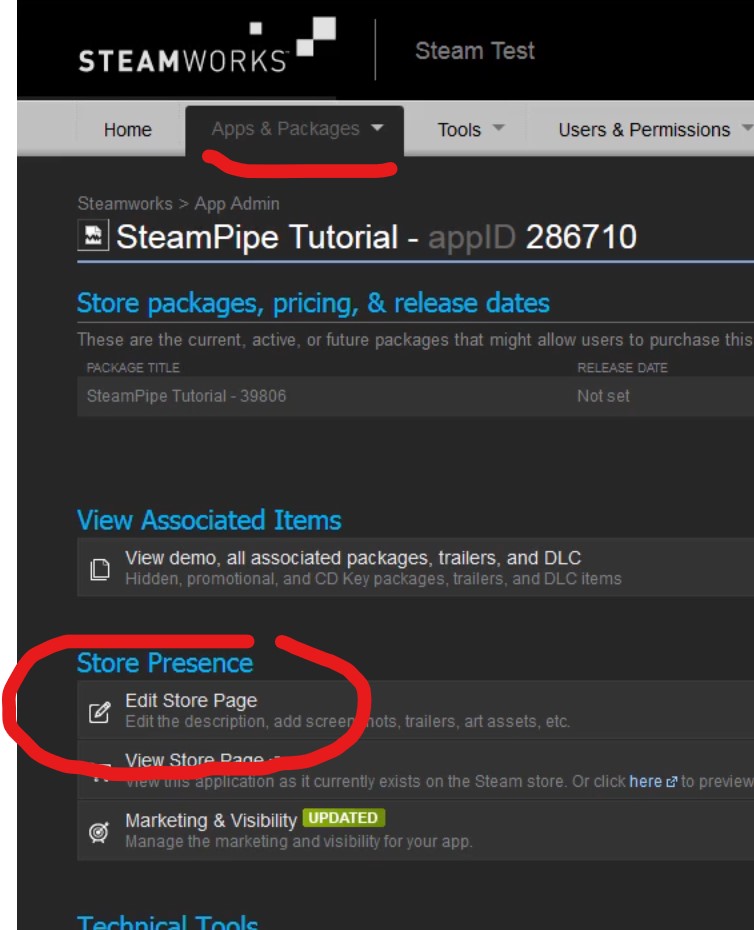Click the Edit Store Page pencil icon
Image resolution: width=754 pixels, height=930 pixels.
click(x=99, y=712)
